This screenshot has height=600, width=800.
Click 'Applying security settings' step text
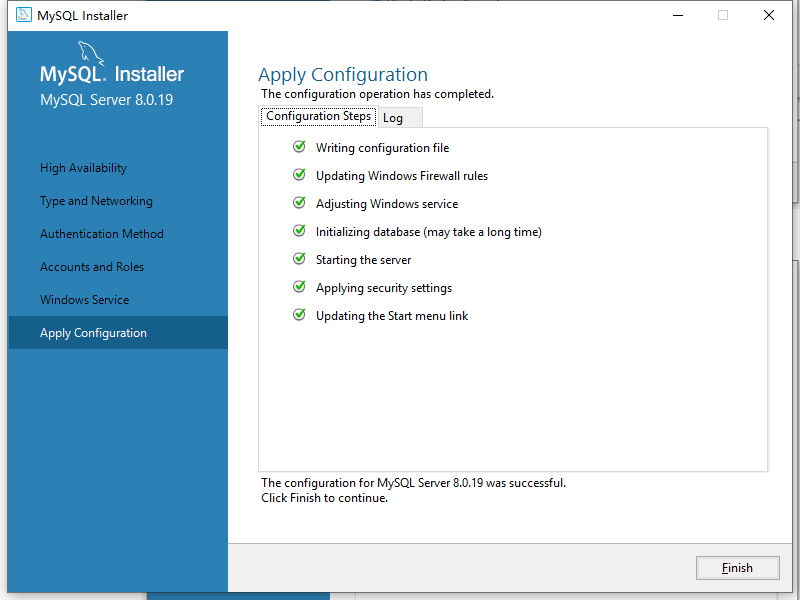tap(384, 288)
